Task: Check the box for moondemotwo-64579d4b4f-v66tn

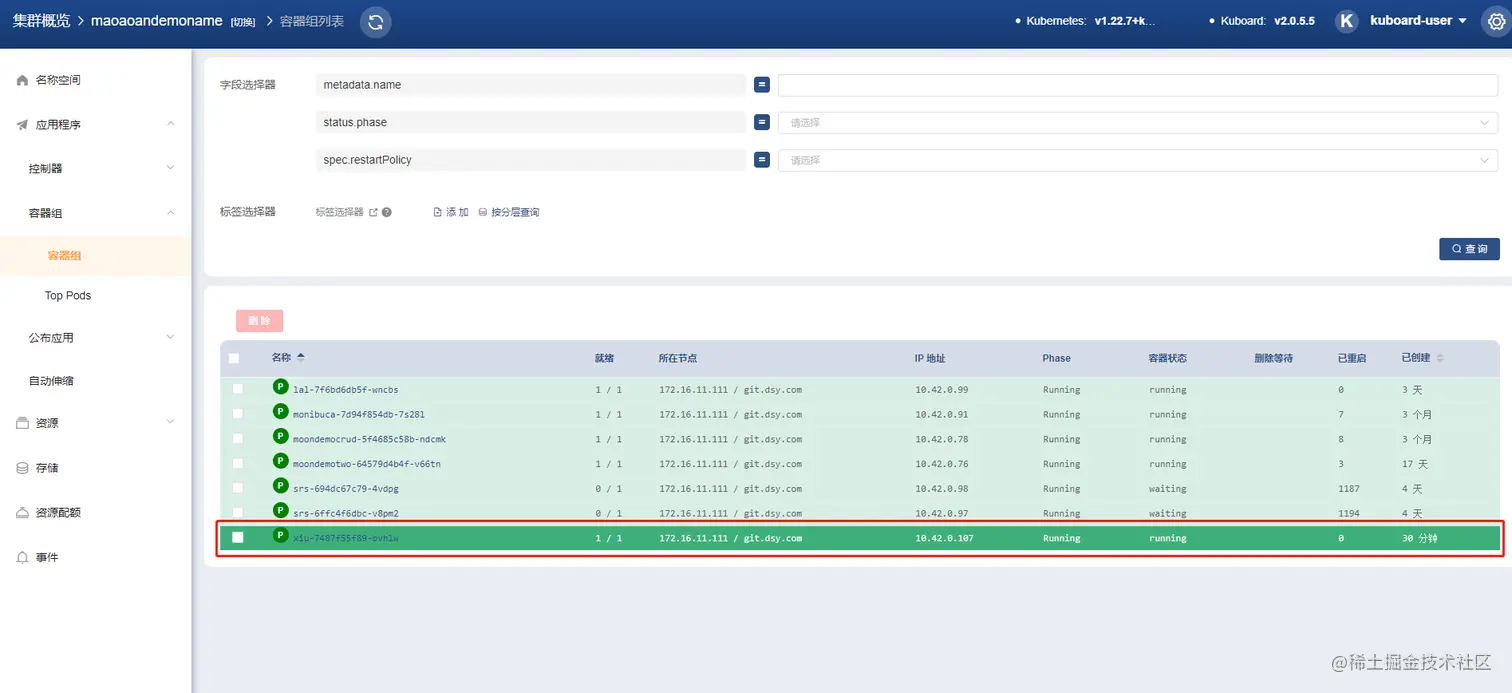Action: [238, 464]
